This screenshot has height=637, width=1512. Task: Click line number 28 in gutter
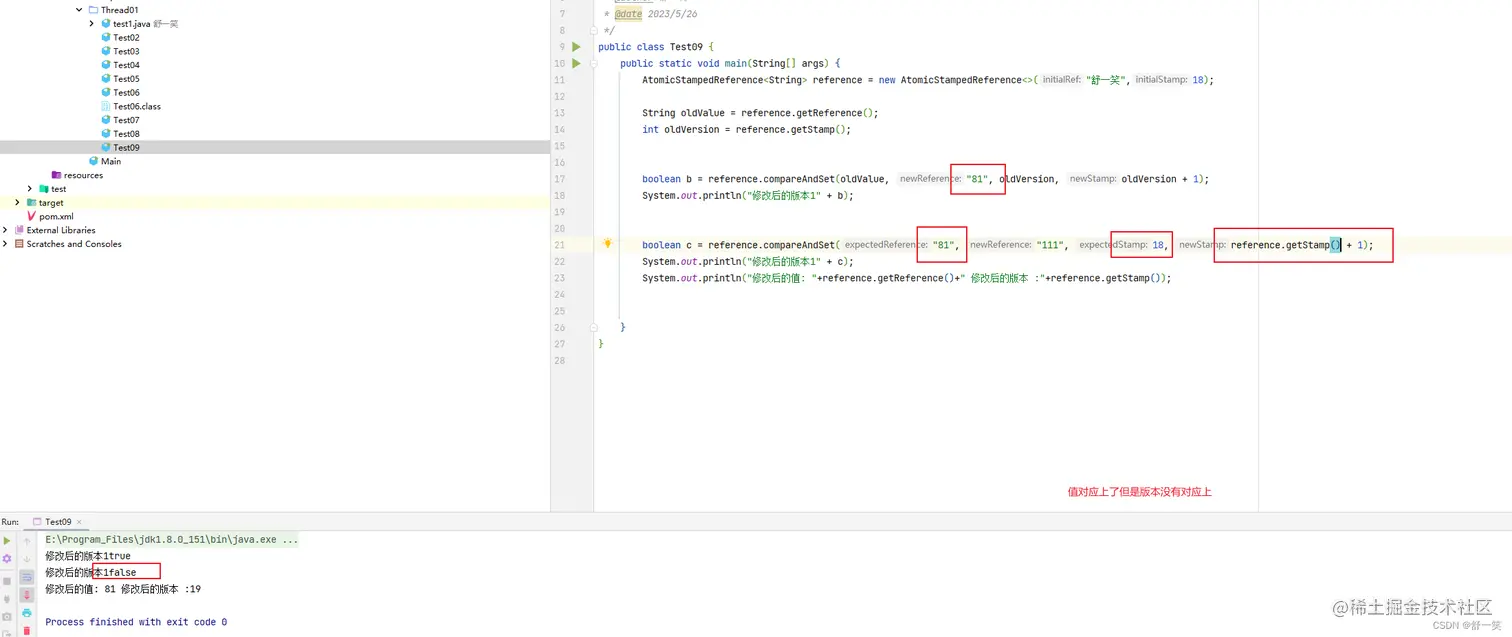tap(560, 360)
